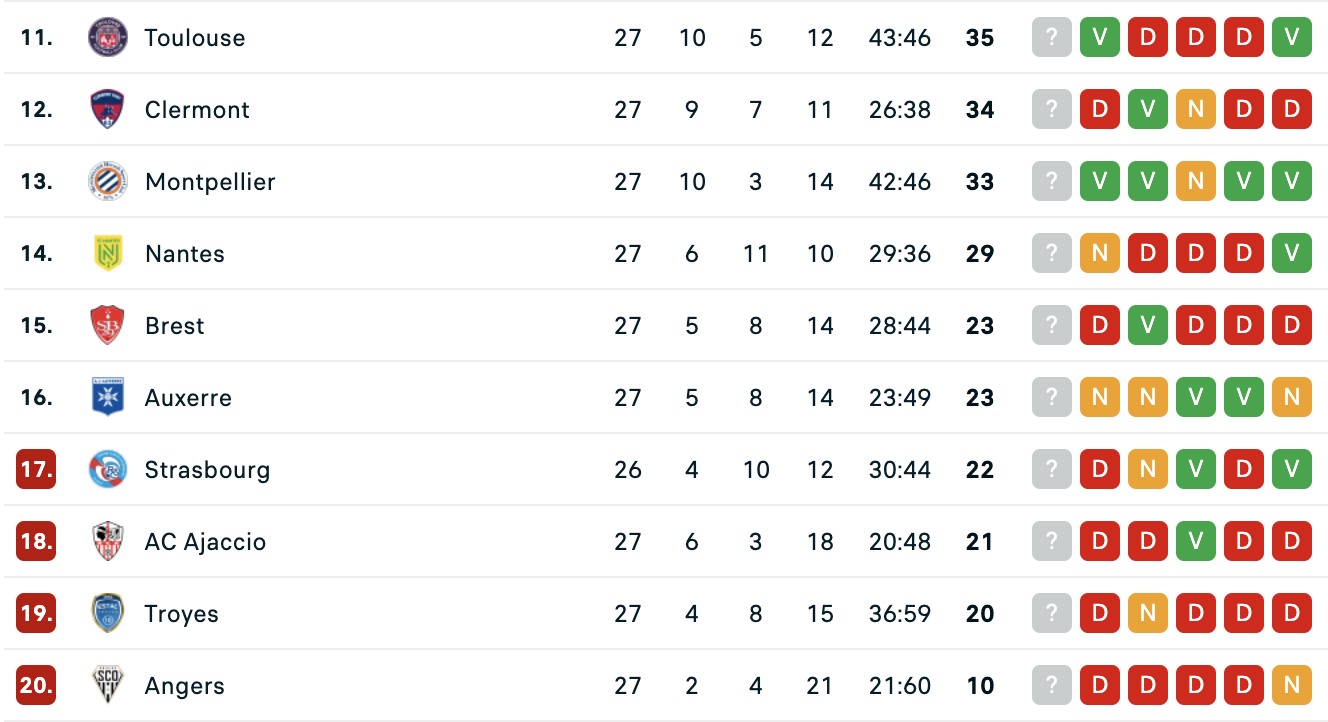1328x722 pixels.
Task: Open the Strasbourg team name link
Action: click(207, 470)
